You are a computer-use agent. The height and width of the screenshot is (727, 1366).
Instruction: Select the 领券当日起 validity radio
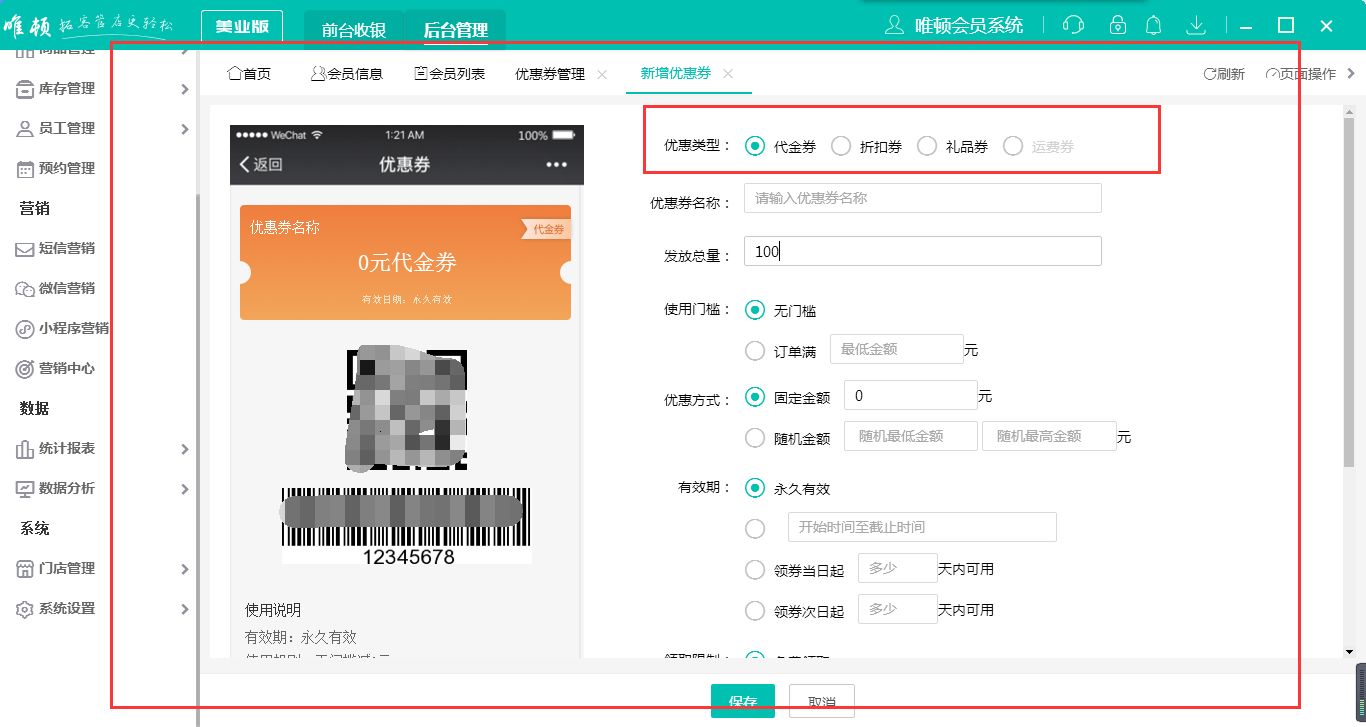[x=755, y=570]
